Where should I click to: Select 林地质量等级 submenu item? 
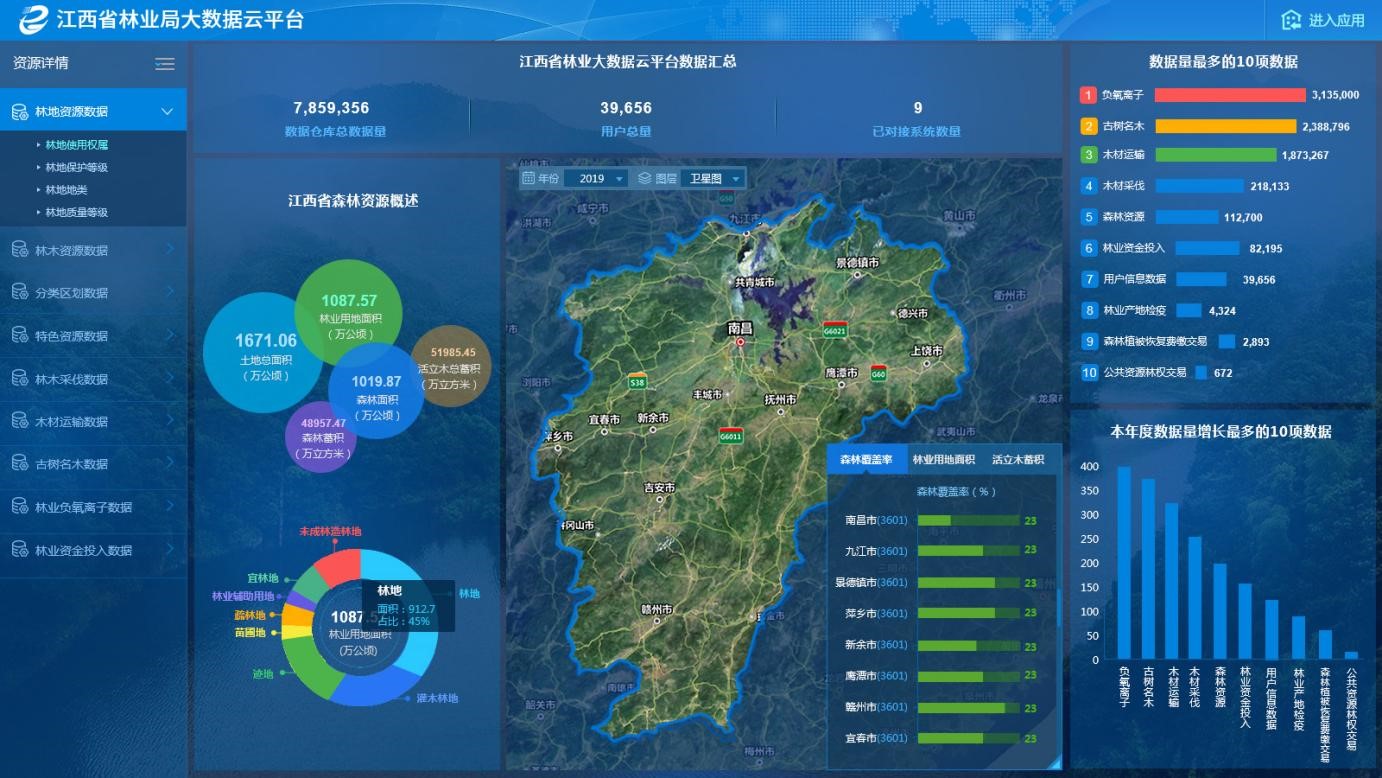click(x=77, y=212)
